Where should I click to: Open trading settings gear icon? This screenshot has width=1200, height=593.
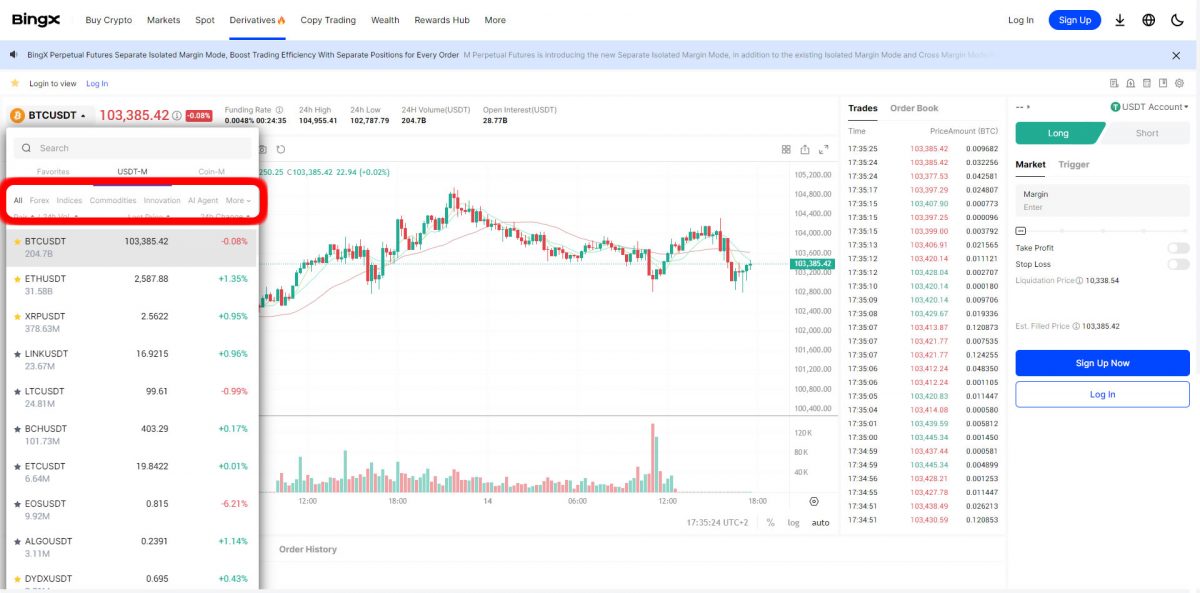[x=1180, y=83]
